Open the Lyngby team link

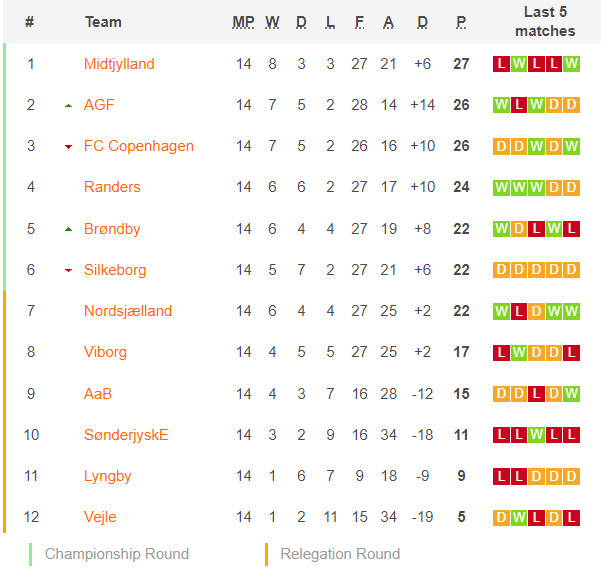107,476
